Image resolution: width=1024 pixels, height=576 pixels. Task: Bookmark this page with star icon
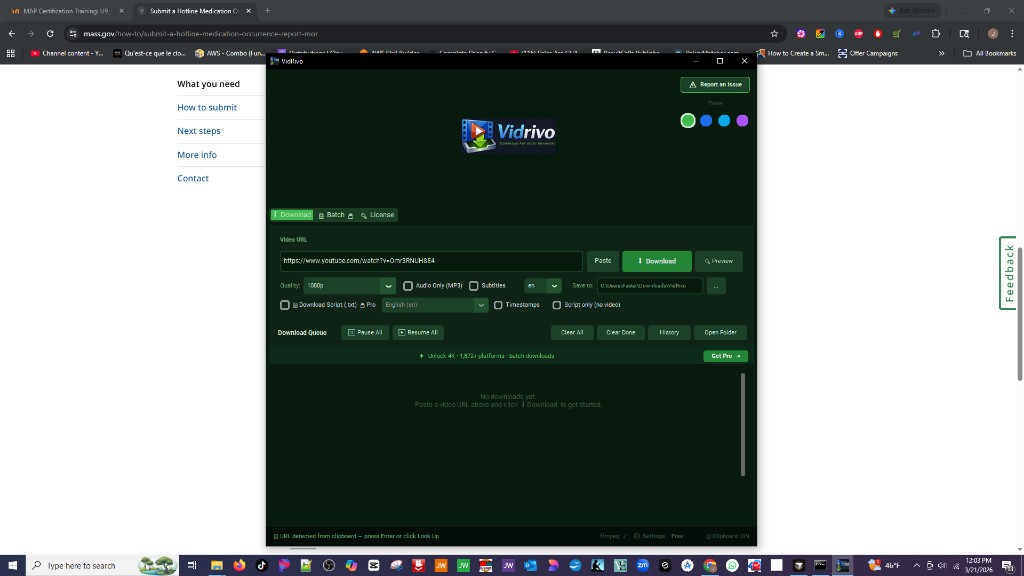(x=774, y=33)
